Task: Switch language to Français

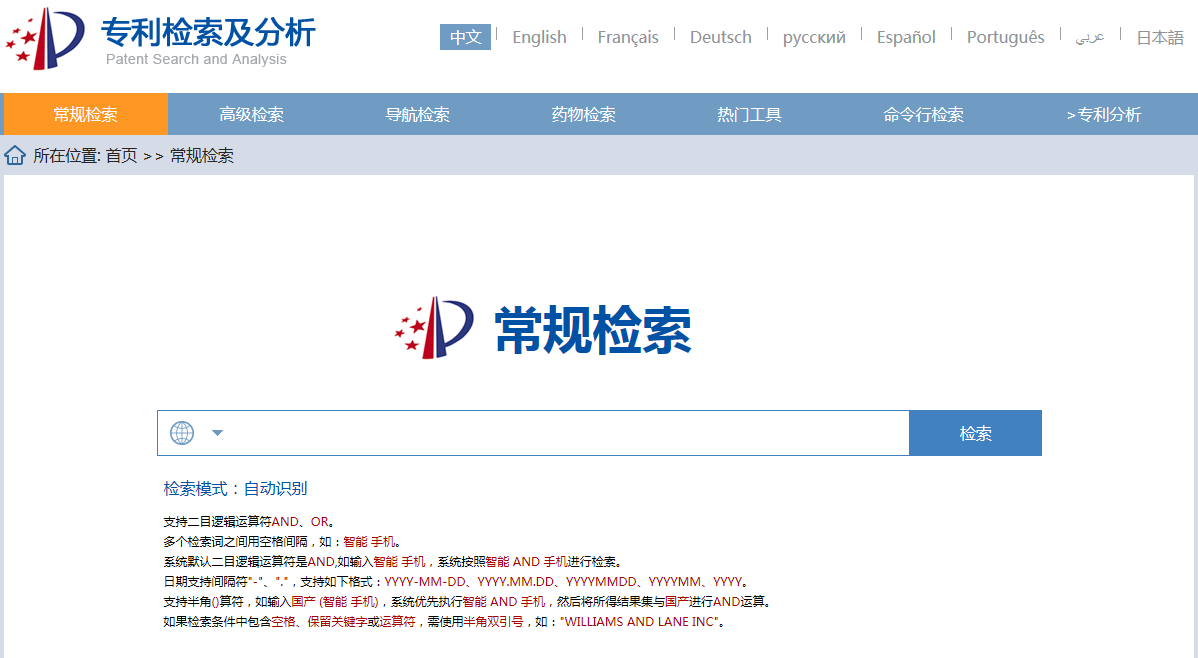Action: [x=628, y=37]
